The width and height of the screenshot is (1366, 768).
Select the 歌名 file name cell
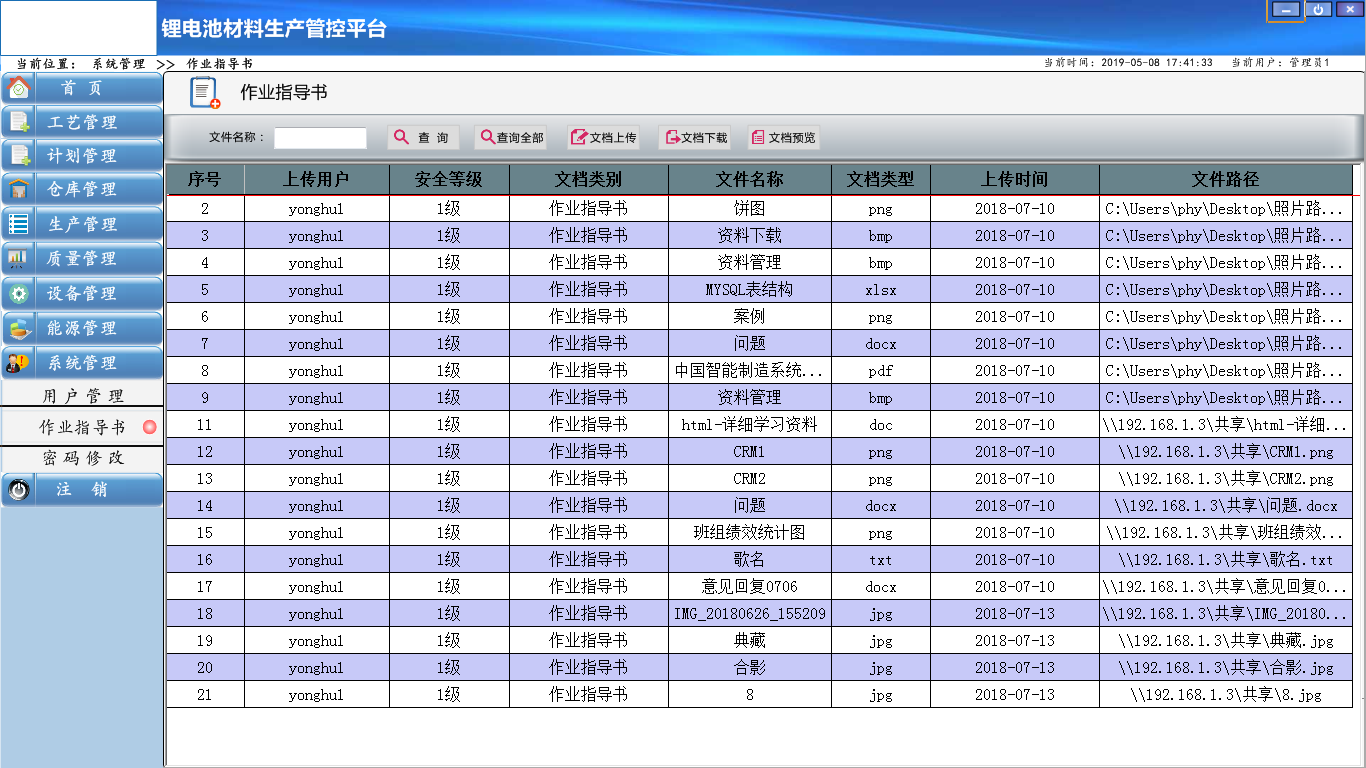[x=750, y=560]
